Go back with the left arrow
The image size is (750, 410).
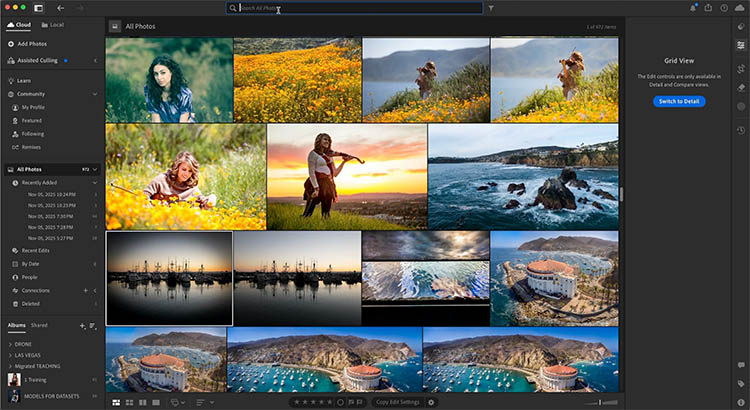[x=60, y=8]
